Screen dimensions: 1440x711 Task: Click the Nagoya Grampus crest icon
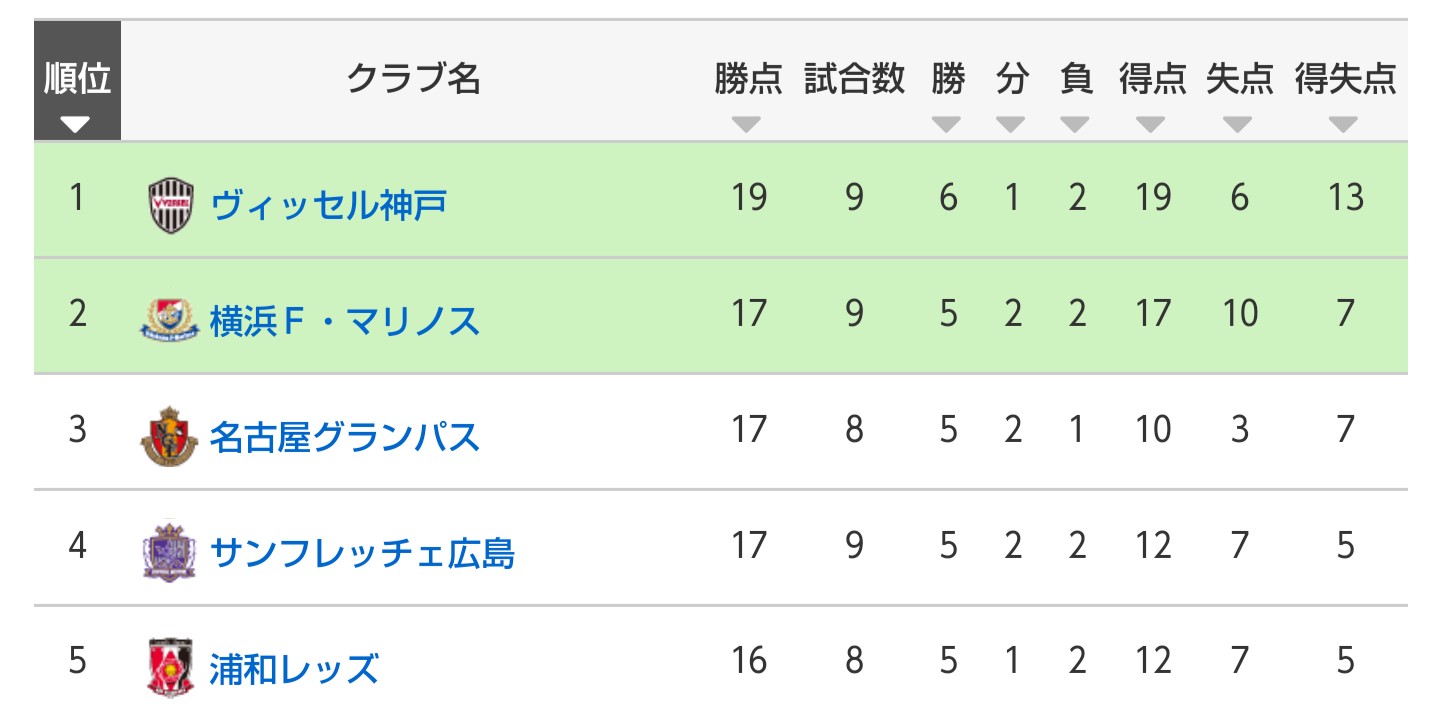pyautogui.click(x=171, y=436)
